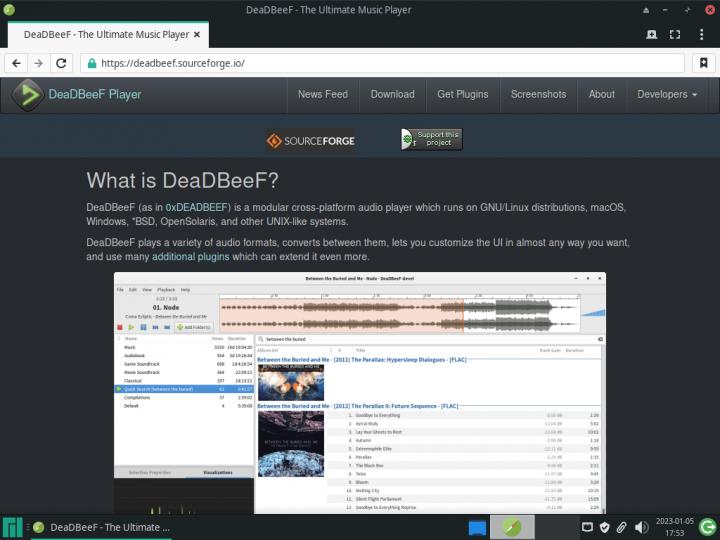Screen dimensions: 720x540
Task: Expand the Developers dropdown menu
Action: (x=667, y=94)
